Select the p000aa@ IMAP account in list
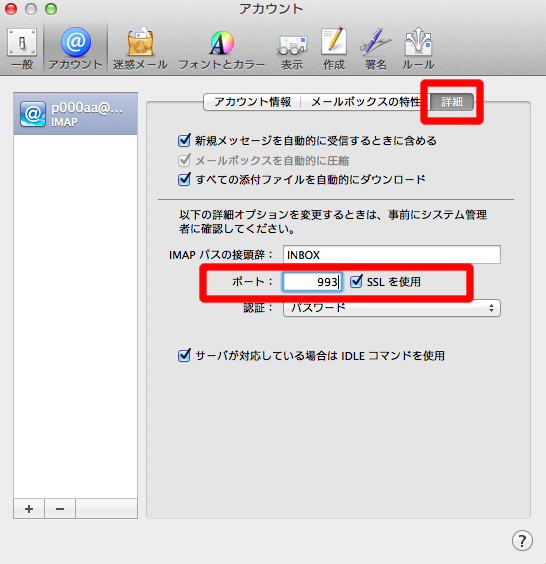Image resolution: width=546 pixels, height=564 pixels. (x=76, y=114)
